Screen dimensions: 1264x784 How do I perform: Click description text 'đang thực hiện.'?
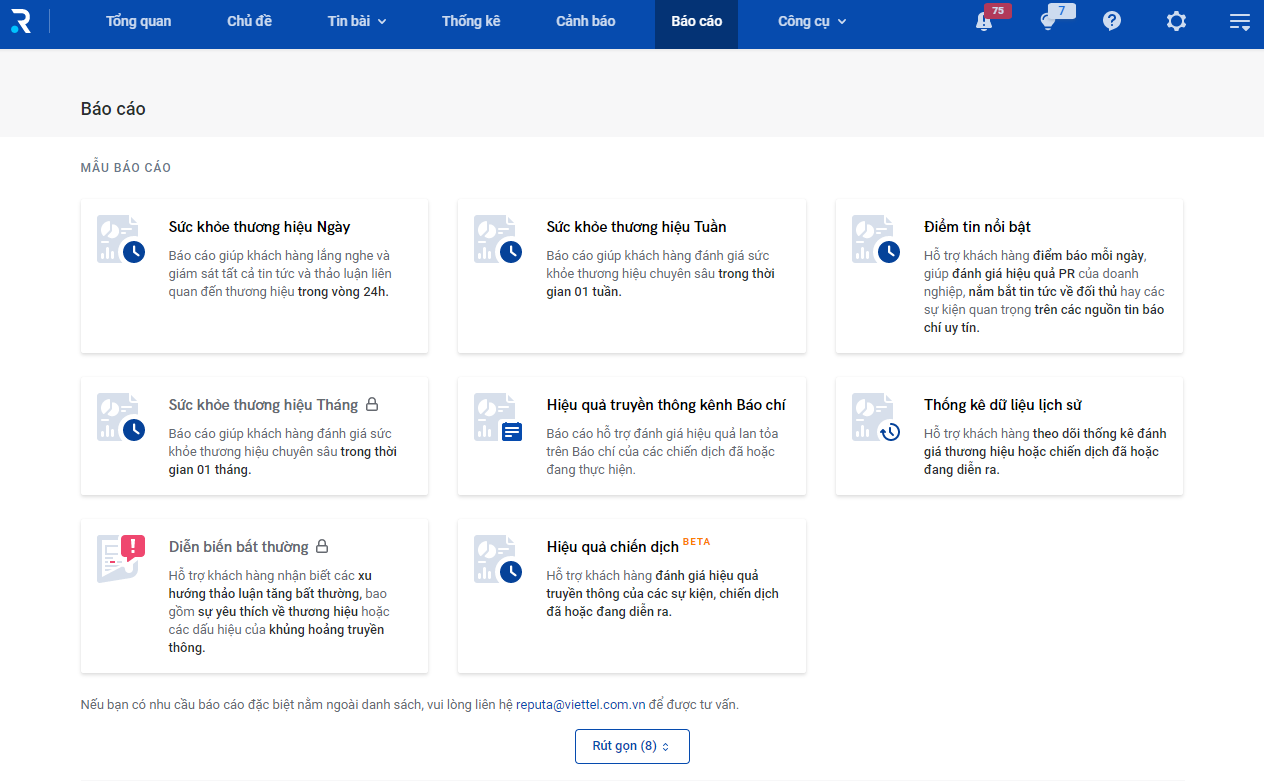pos(591,470)
